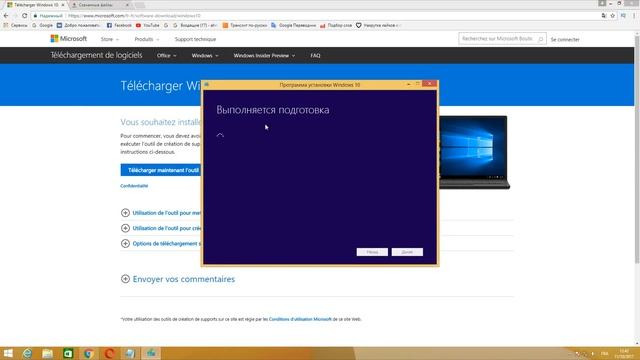Image resolution: width=640 pixels, height=360 pixels.
Task: Switch to the second Chrome tab
Action: [100, 5]
